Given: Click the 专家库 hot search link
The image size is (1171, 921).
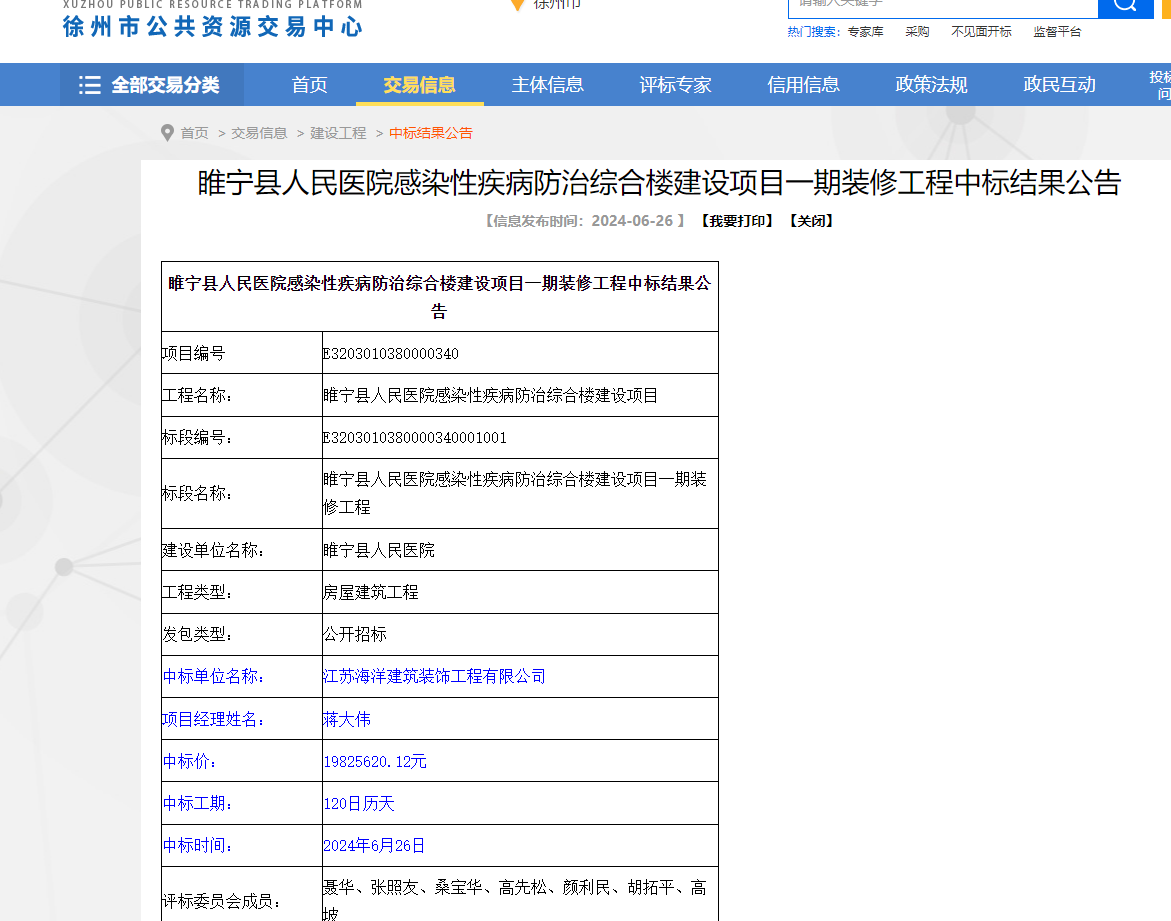Looking at the screenshot, I should pos(865,32).
